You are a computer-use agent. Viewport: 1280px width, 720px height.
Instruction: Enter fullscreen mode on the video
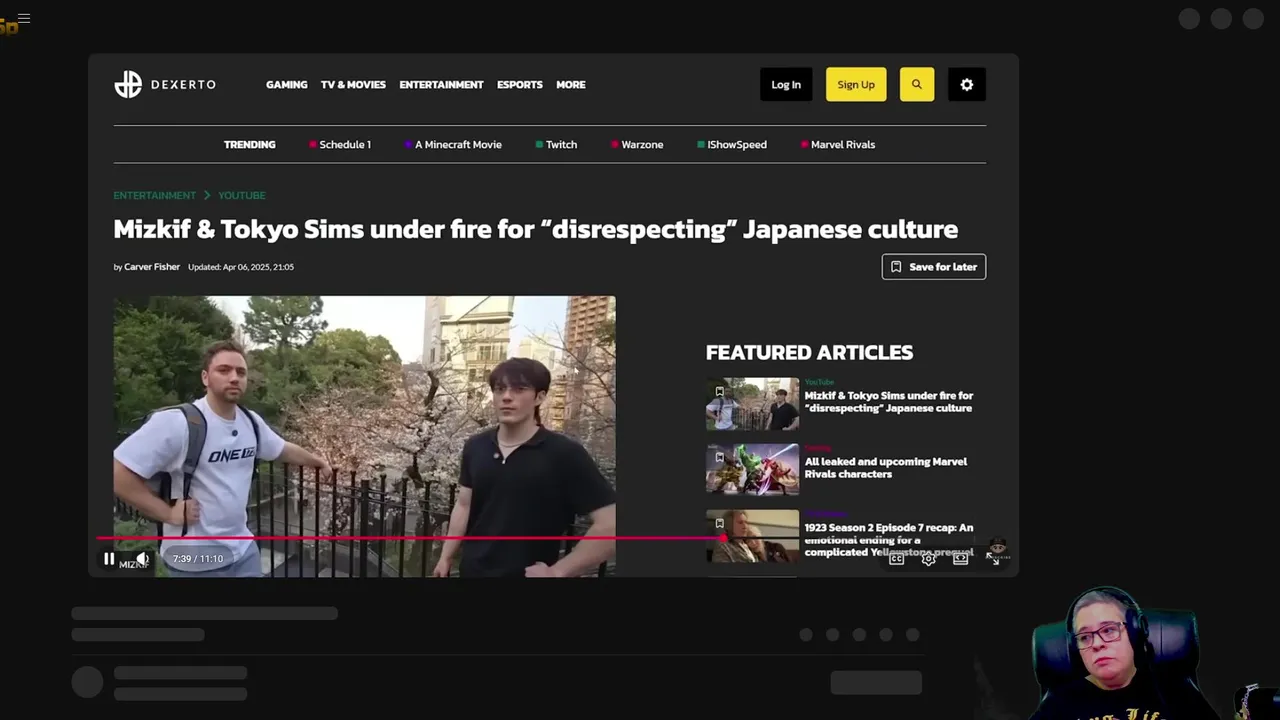pos(993,559)
